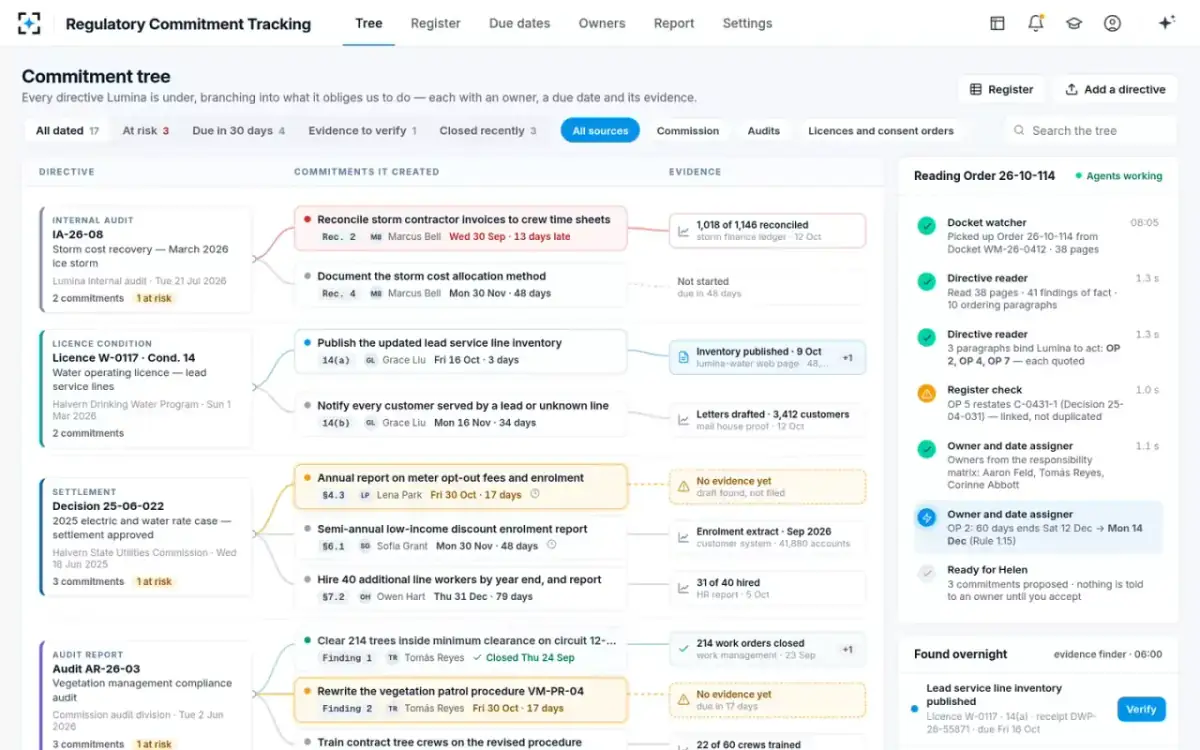1200x750 pixels.
Task: Select the All dated filter chip
Action: click(x=67, y=130)
